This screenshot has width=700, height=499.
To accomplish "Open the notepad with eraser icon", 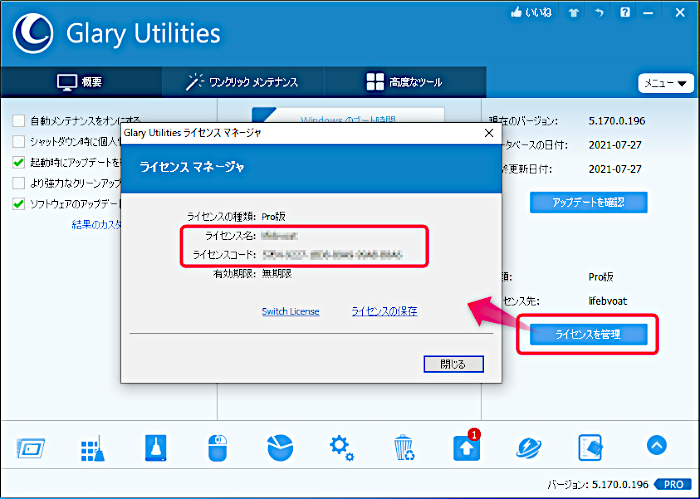I will tap(590, 448).
